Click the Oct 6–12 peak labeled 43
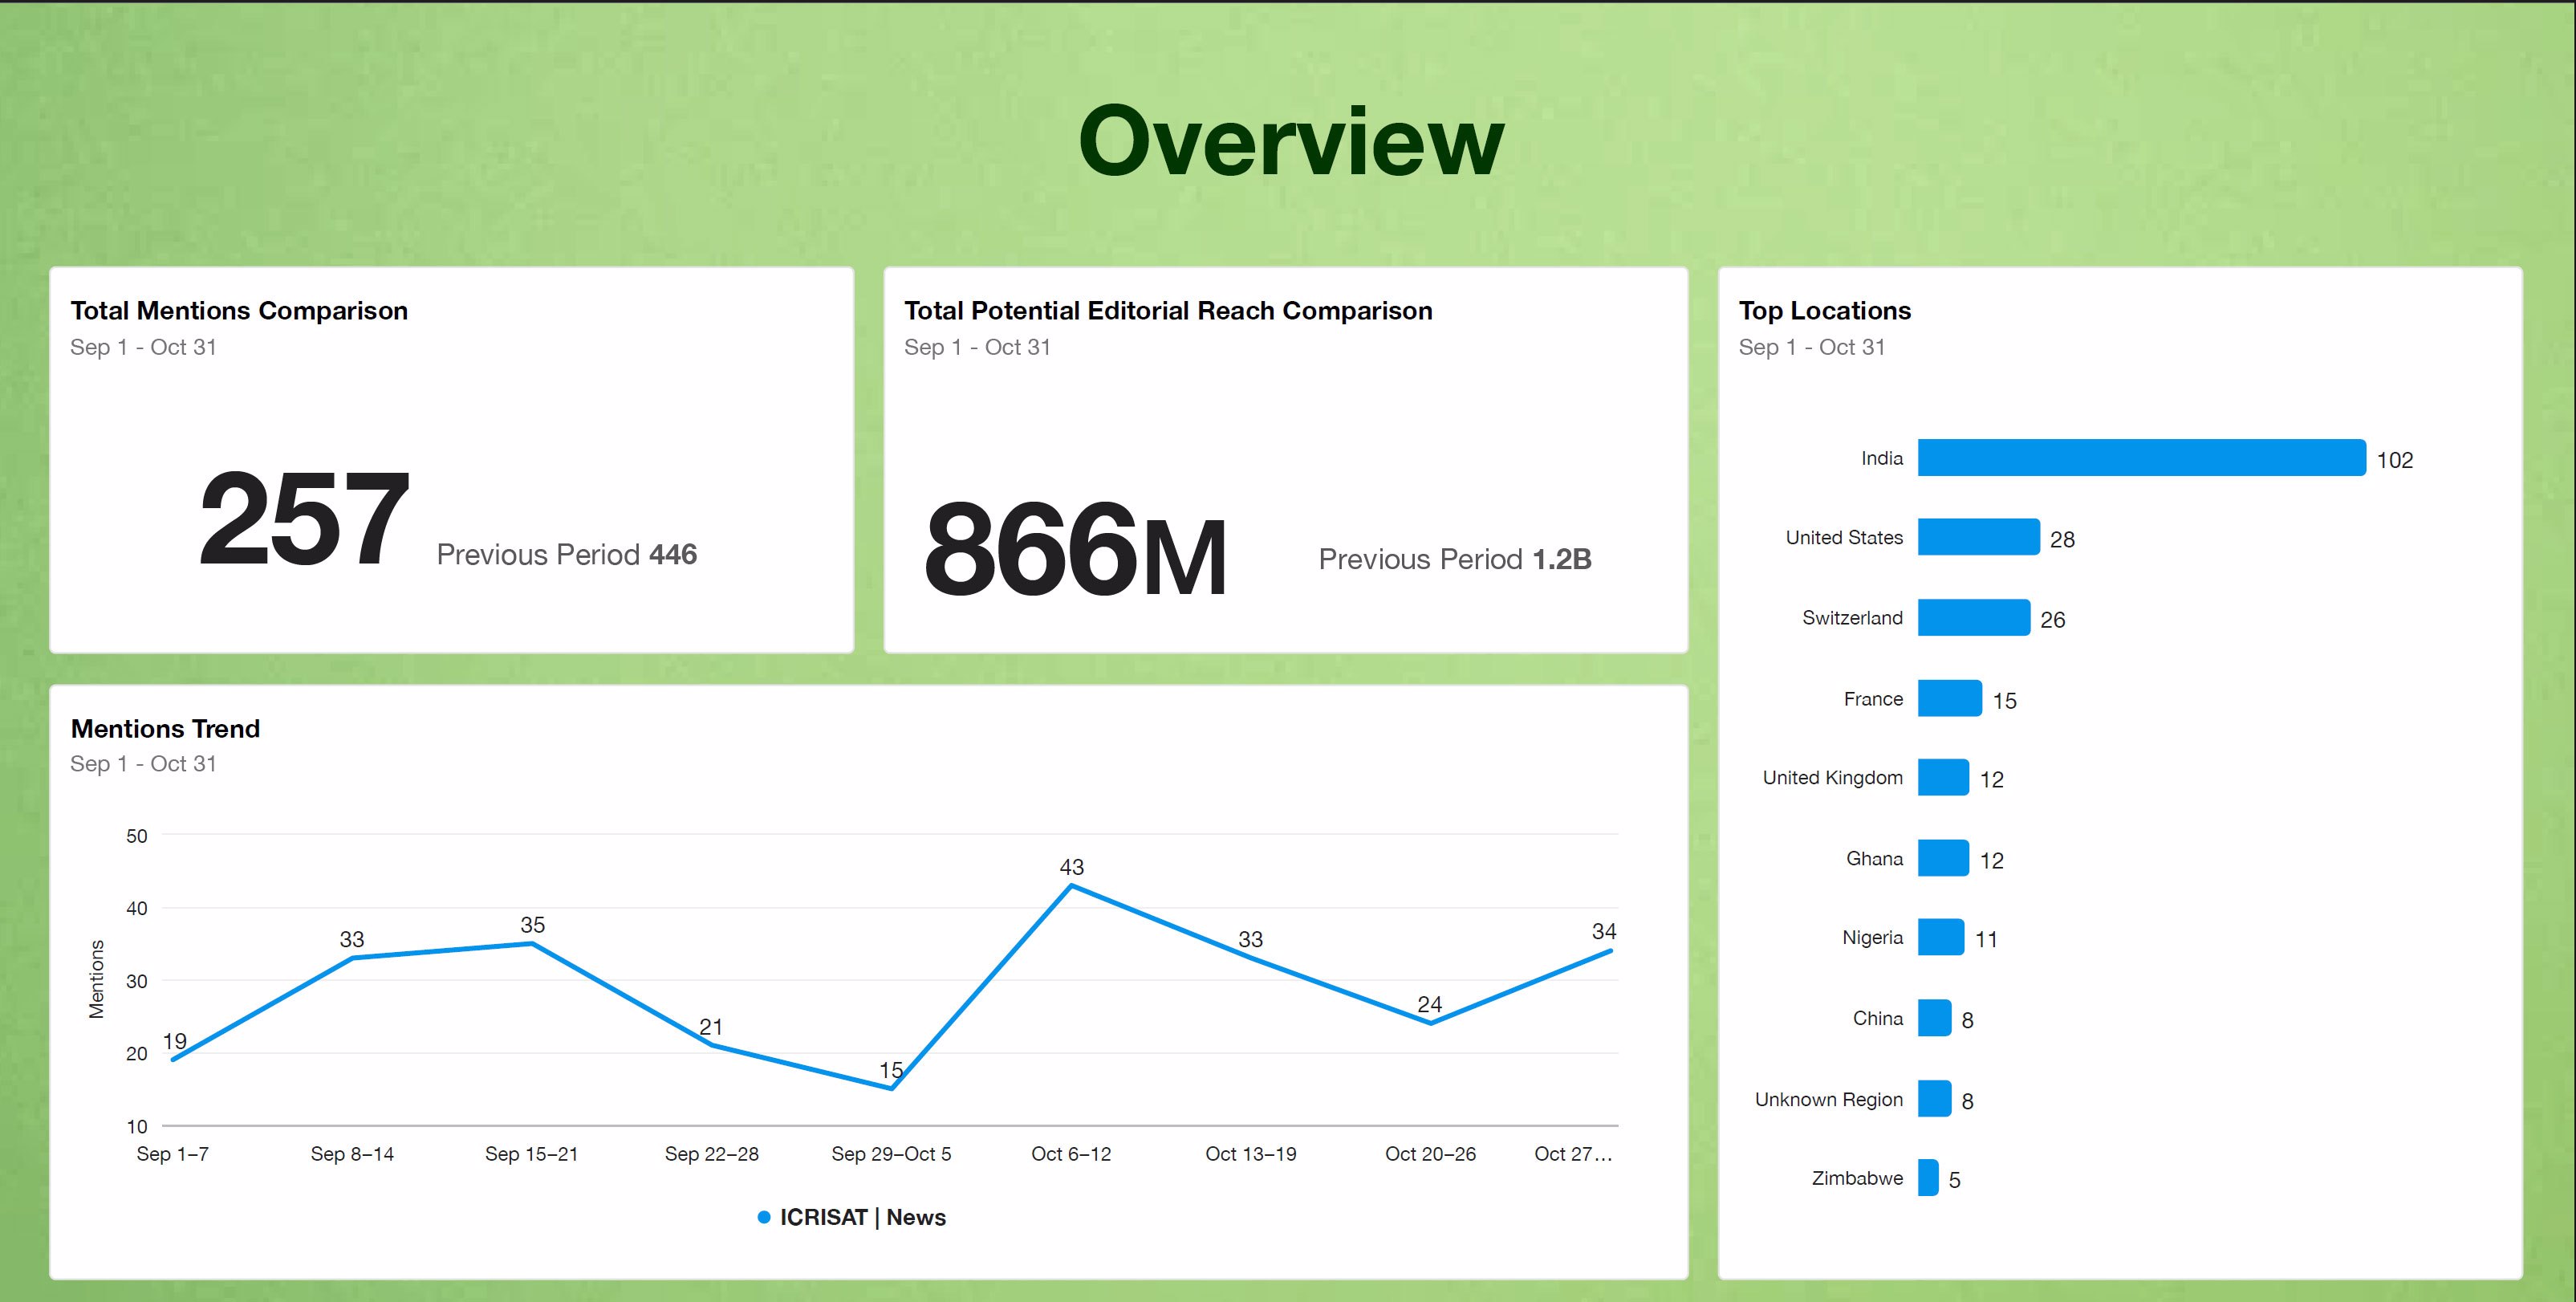The height and width of the screenshot is (1302, 2576). pos(1071,885)
